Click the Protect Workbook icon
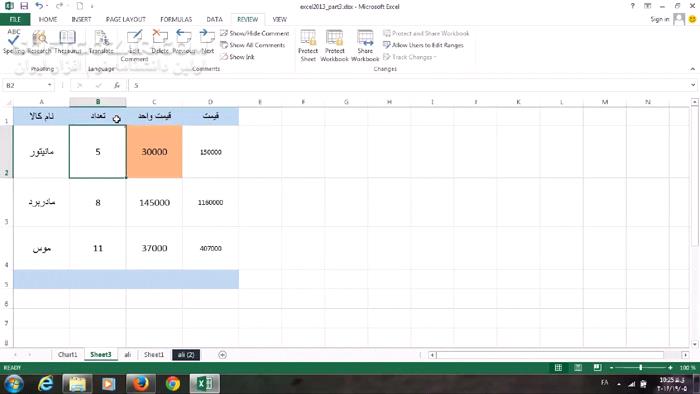The height and width of the screenshot is (394, 700). coord(334,45)
